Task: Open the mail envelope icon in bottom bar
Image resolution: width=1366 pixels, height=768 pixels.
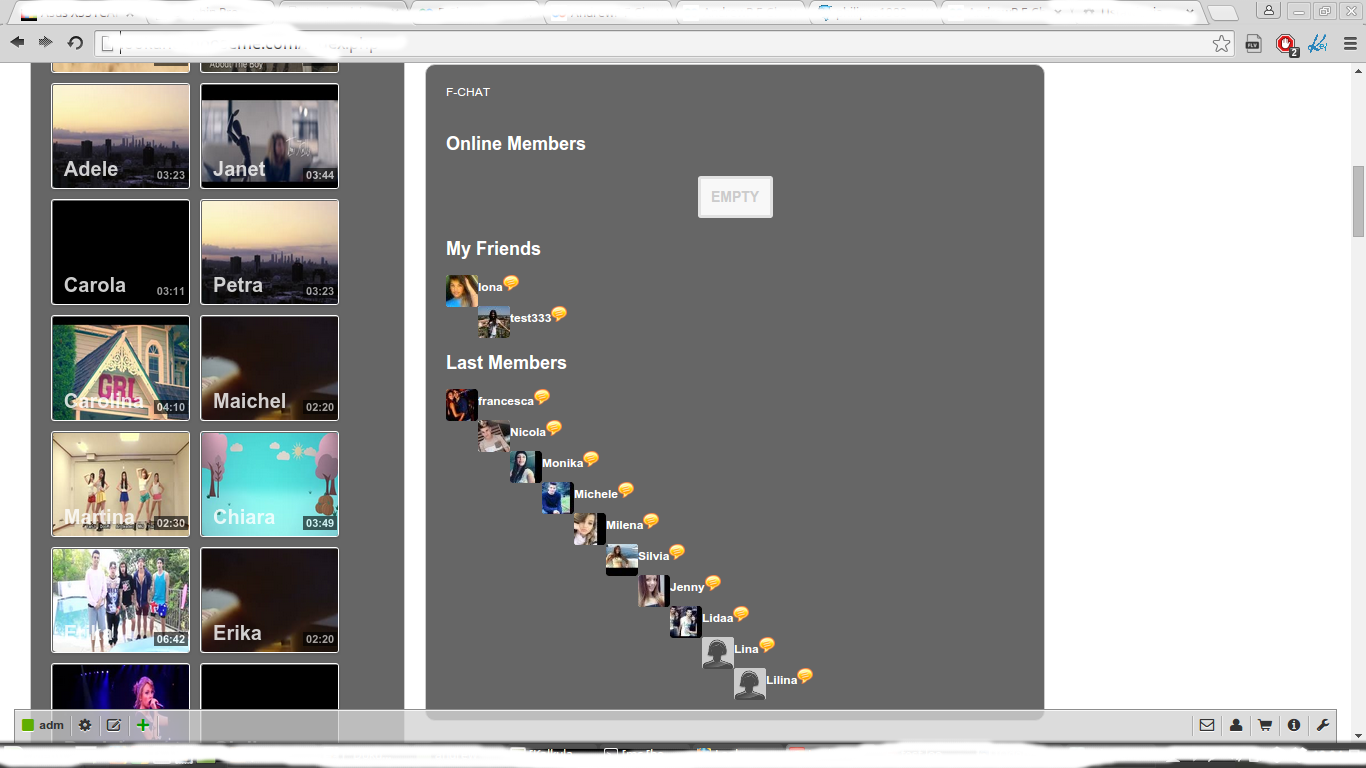Action: pos(1207,725)
